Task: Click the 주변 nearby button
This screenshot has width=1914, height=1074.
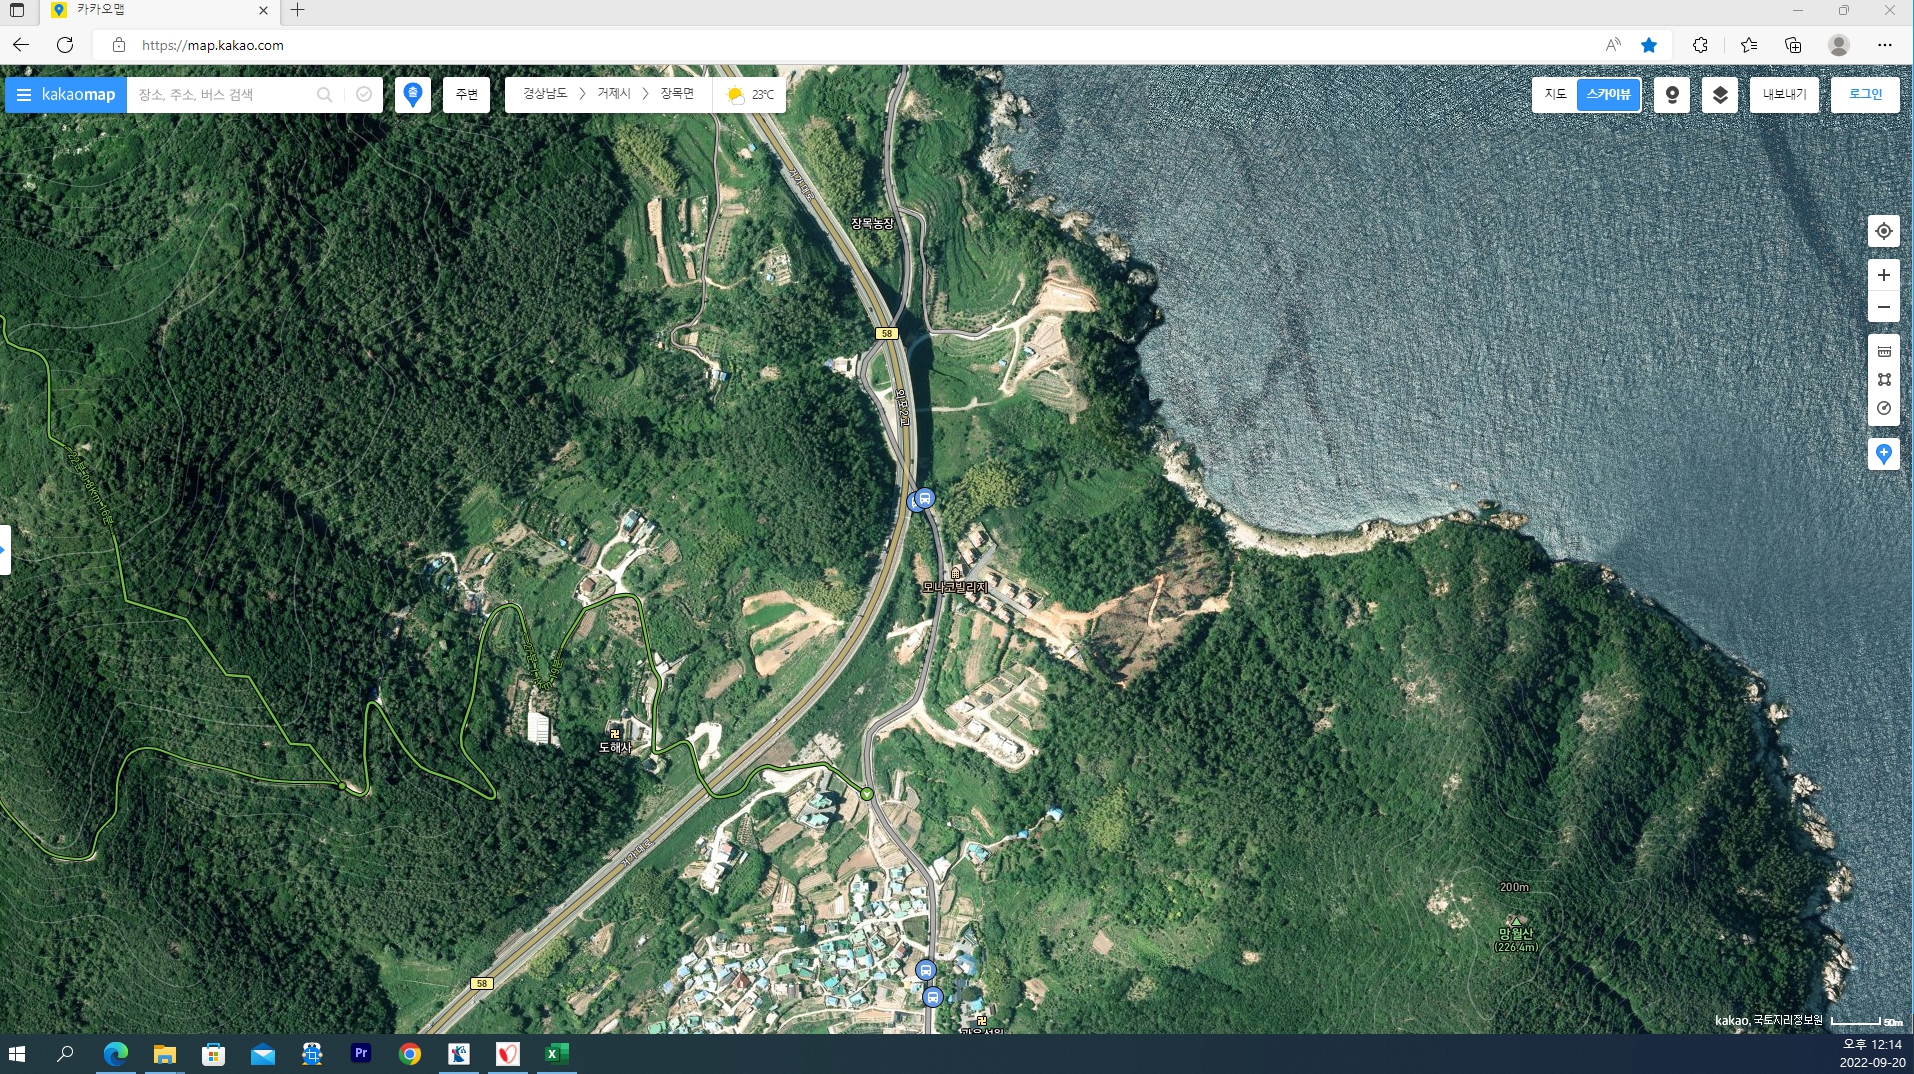Action: coord(466,95)
